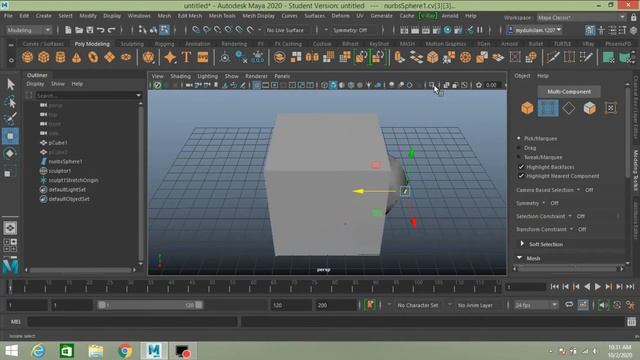The height and width of the screenshot is (360, 640).
Task: Go to end of playback range
Action: point(630,287)
